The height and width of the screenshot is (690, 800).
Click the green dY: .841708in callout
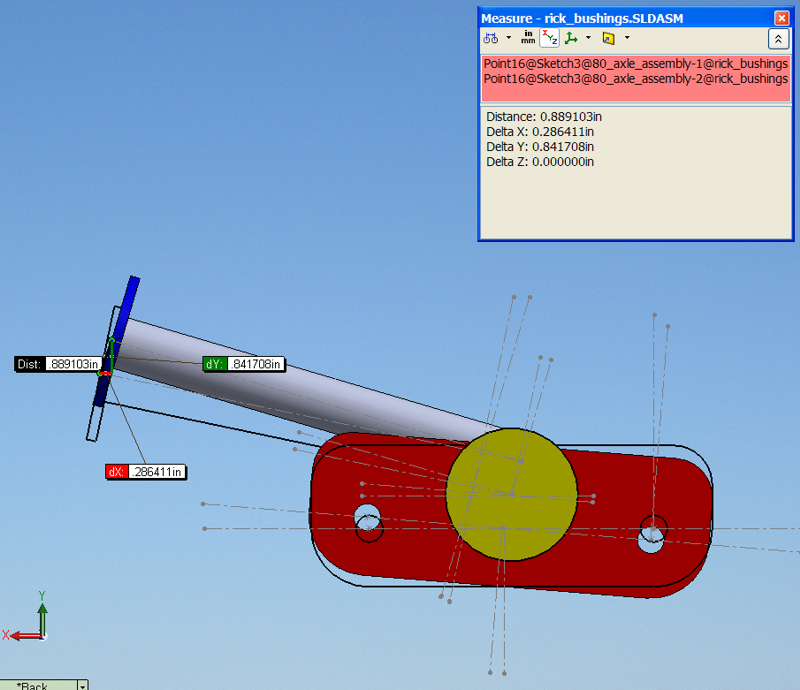click(244, 364)
